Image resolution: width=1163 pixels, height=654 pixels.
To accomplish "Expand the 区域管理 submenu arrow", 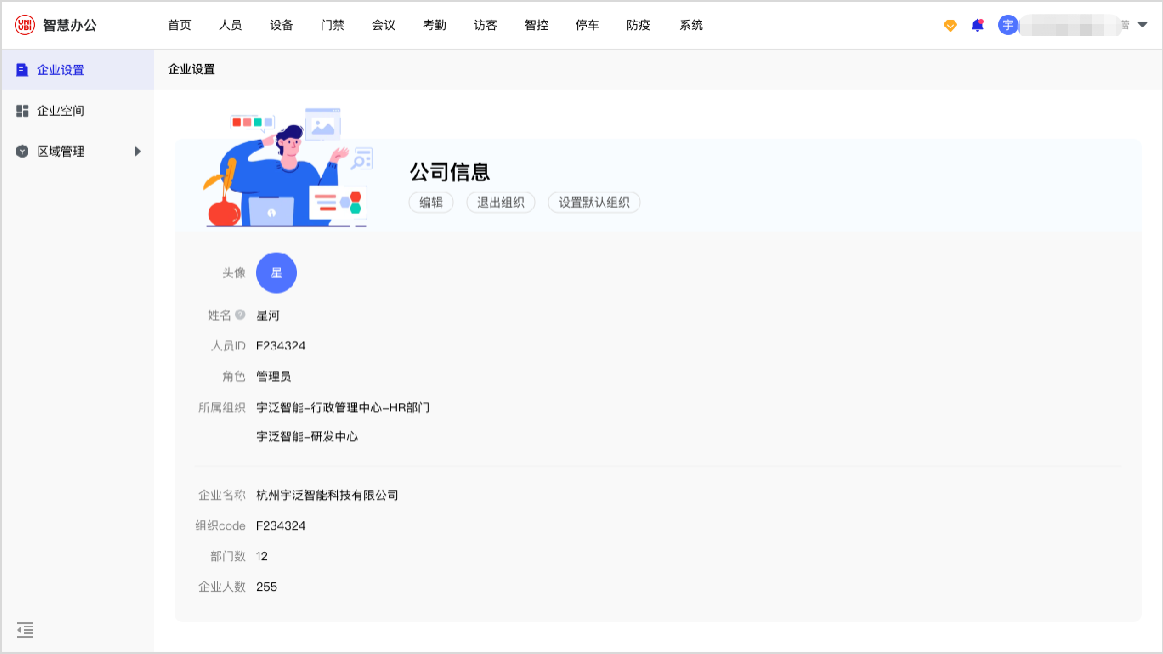I will [138, 152].
